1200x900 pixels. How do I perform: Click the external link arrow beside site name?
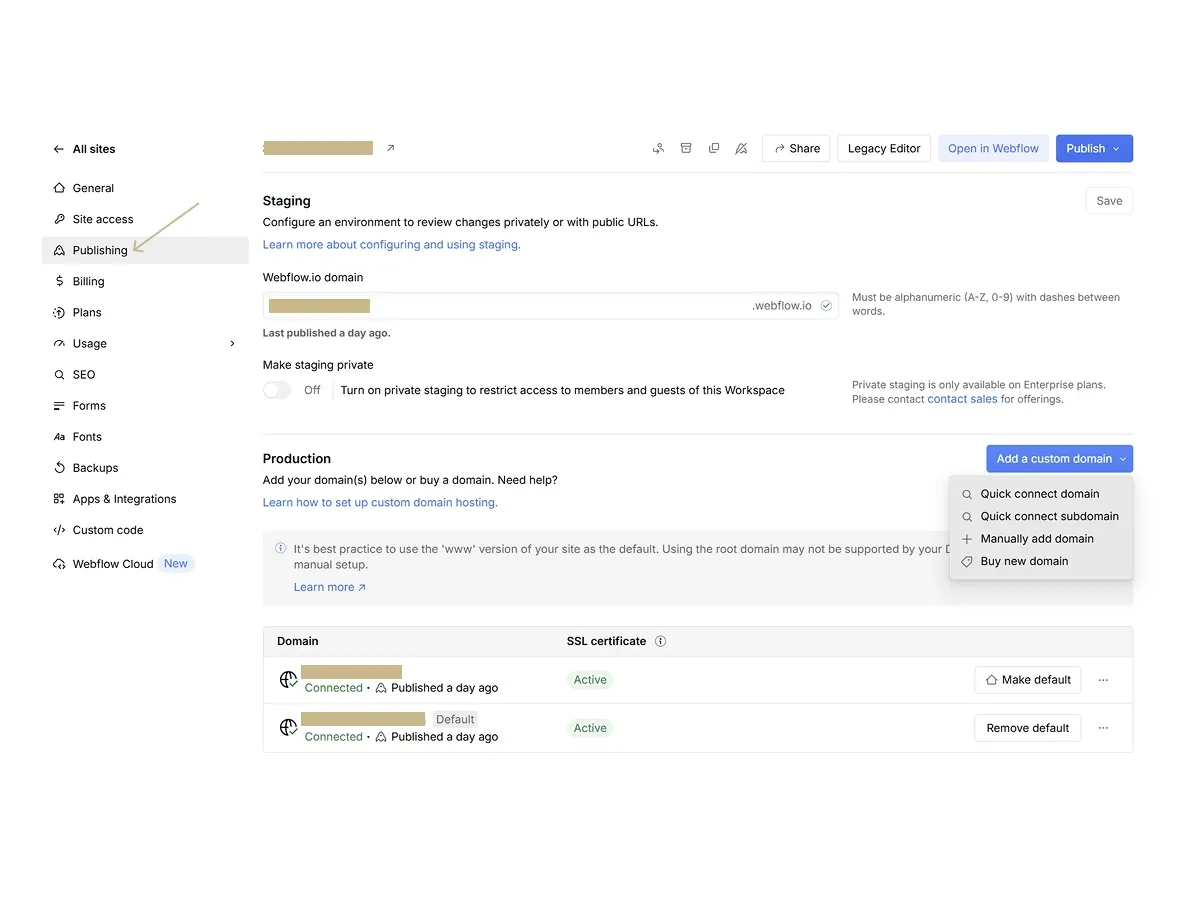click(x=390, y=148)
